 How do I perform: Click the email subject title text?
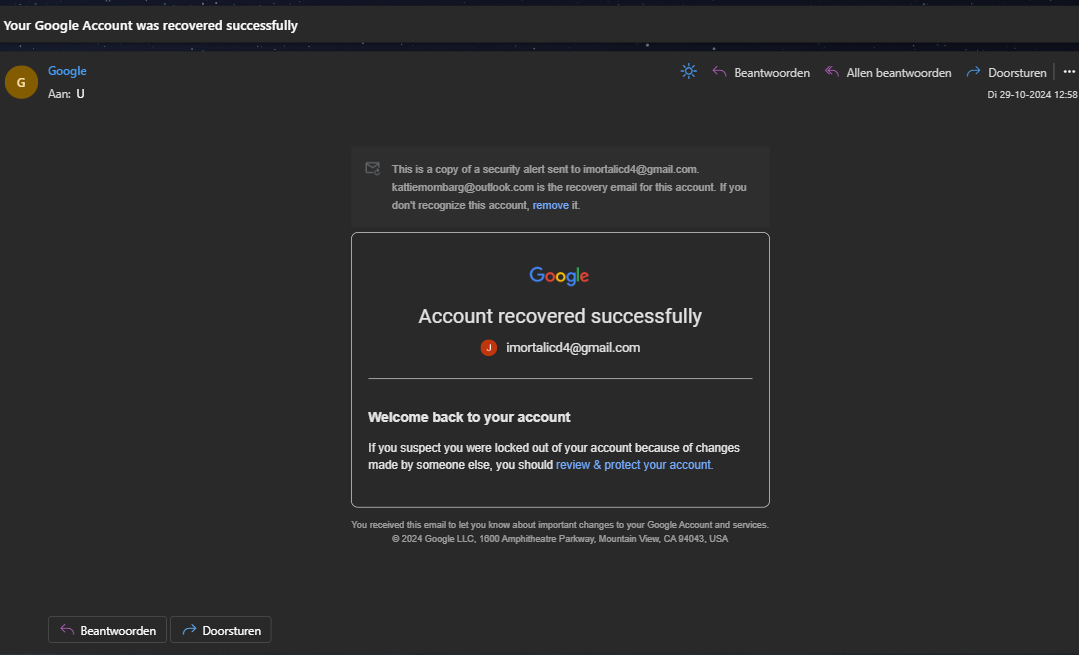click(x=150, y=25)
